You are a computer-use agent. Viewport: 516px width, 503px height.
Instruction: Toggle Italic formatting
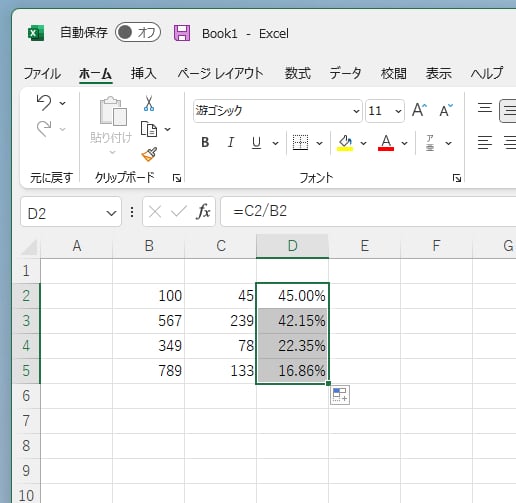click(230, 143)
